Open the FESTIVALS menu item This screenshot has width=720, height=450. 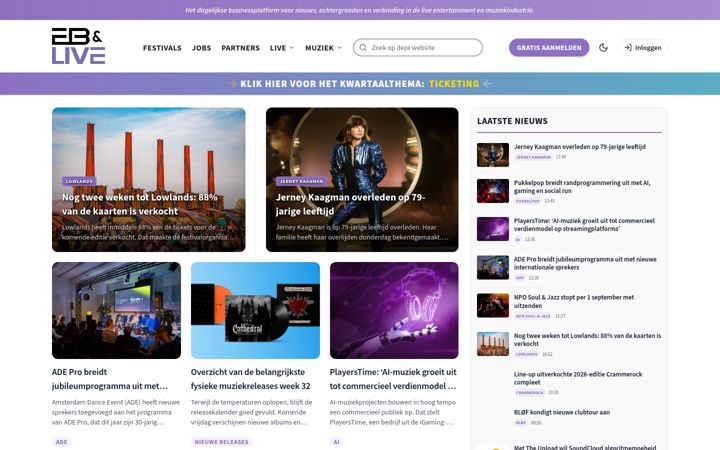[162, 48]
